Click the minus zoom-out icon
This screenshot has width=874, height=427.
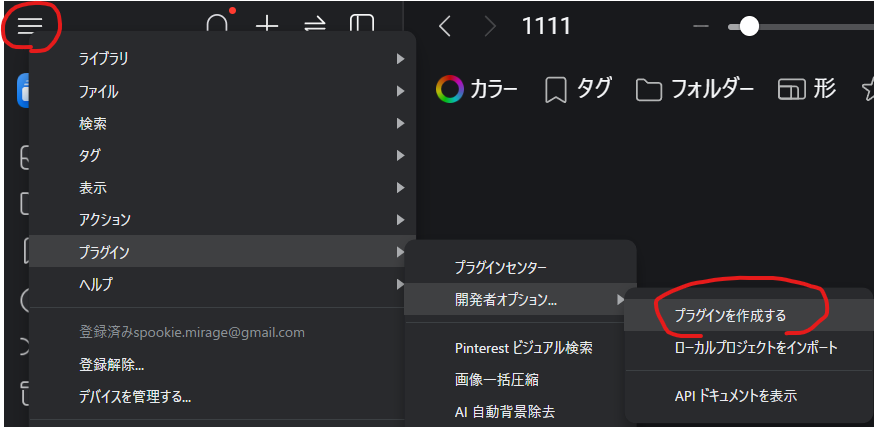pyautogui.click(x=700, y=26)
